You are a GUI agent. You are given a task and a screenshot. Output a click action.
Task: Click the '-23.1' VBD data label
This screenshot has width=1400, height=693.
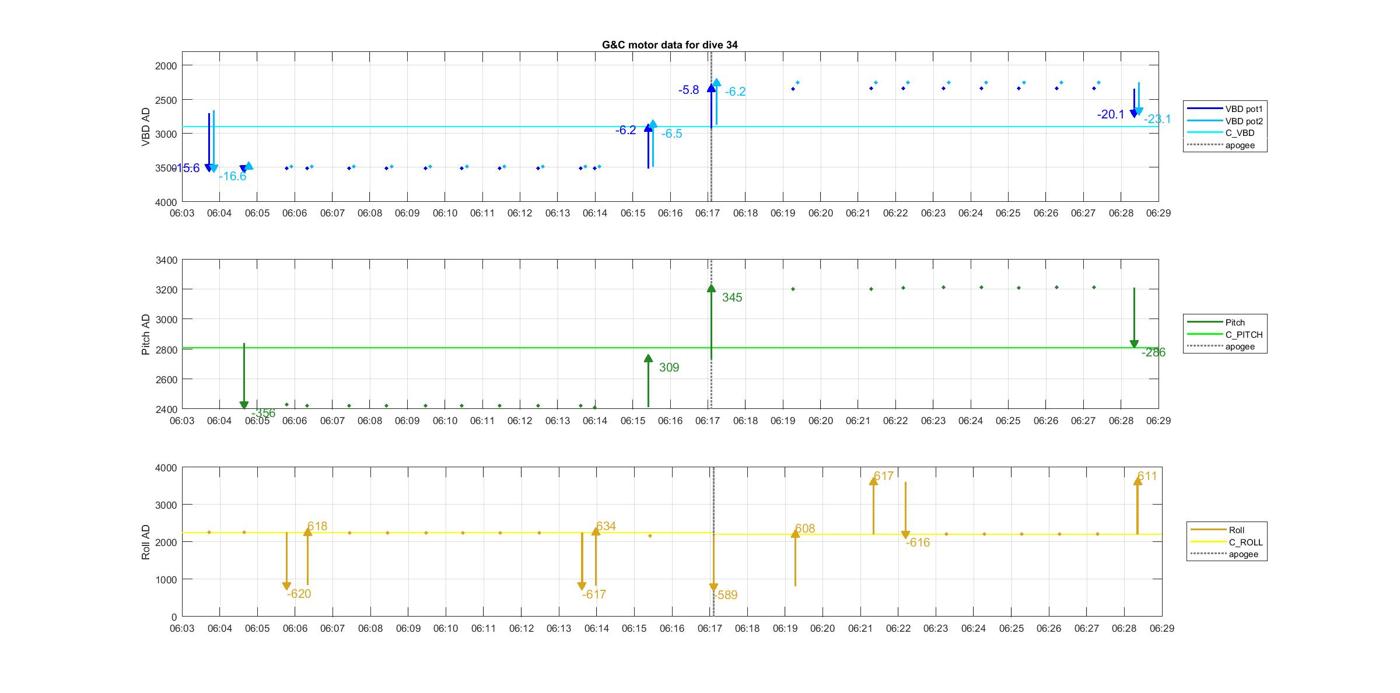click(x=1158, y=120)
